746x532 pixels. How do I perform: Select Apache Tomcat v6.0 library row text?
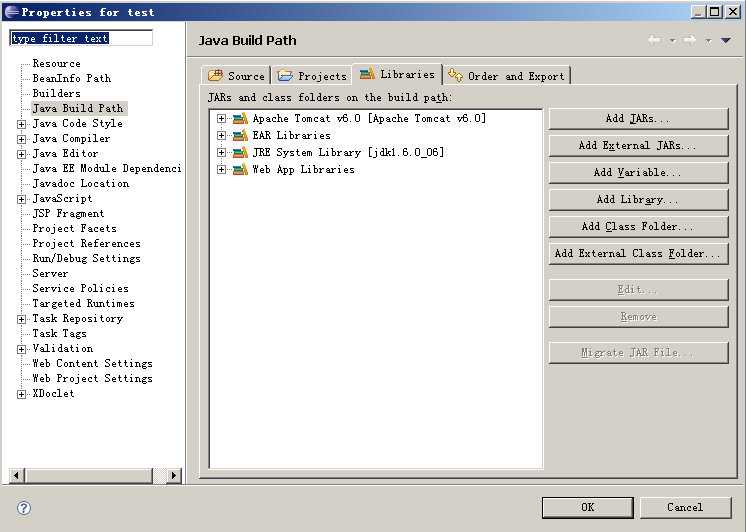tap(369, 118)
